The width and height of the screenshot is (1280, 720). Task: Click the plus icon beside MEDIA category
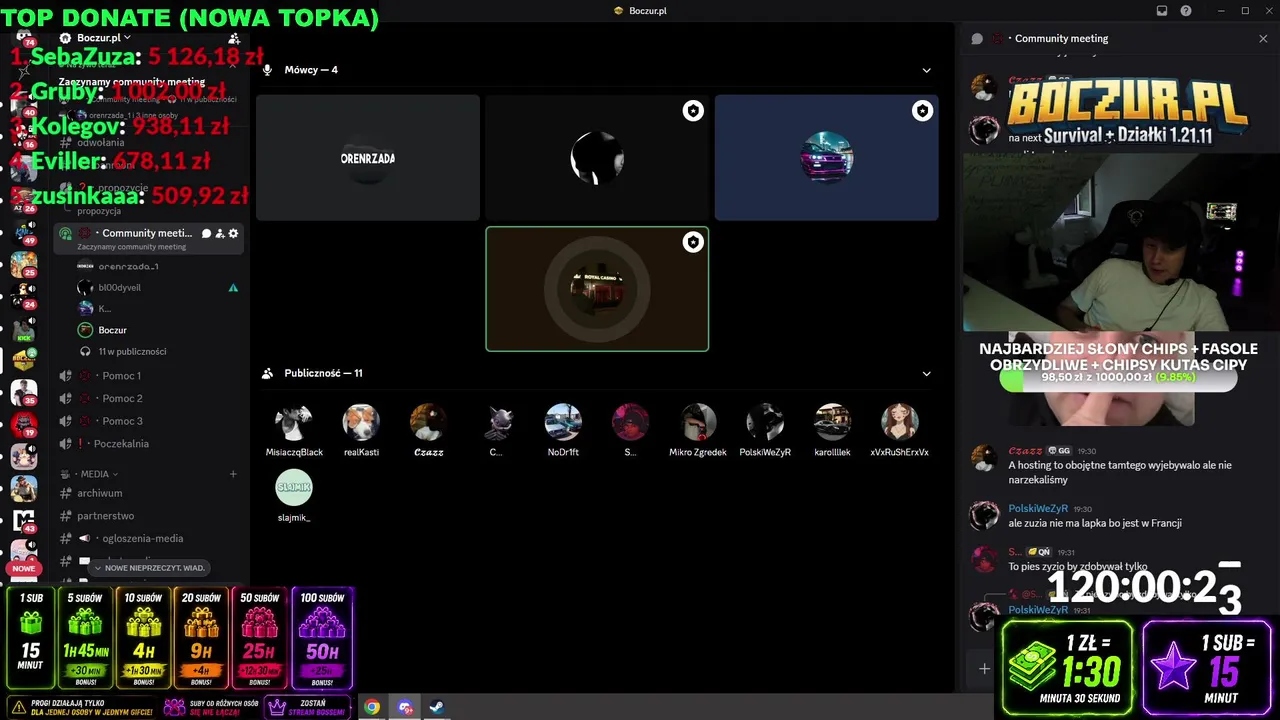pos(233,474)
